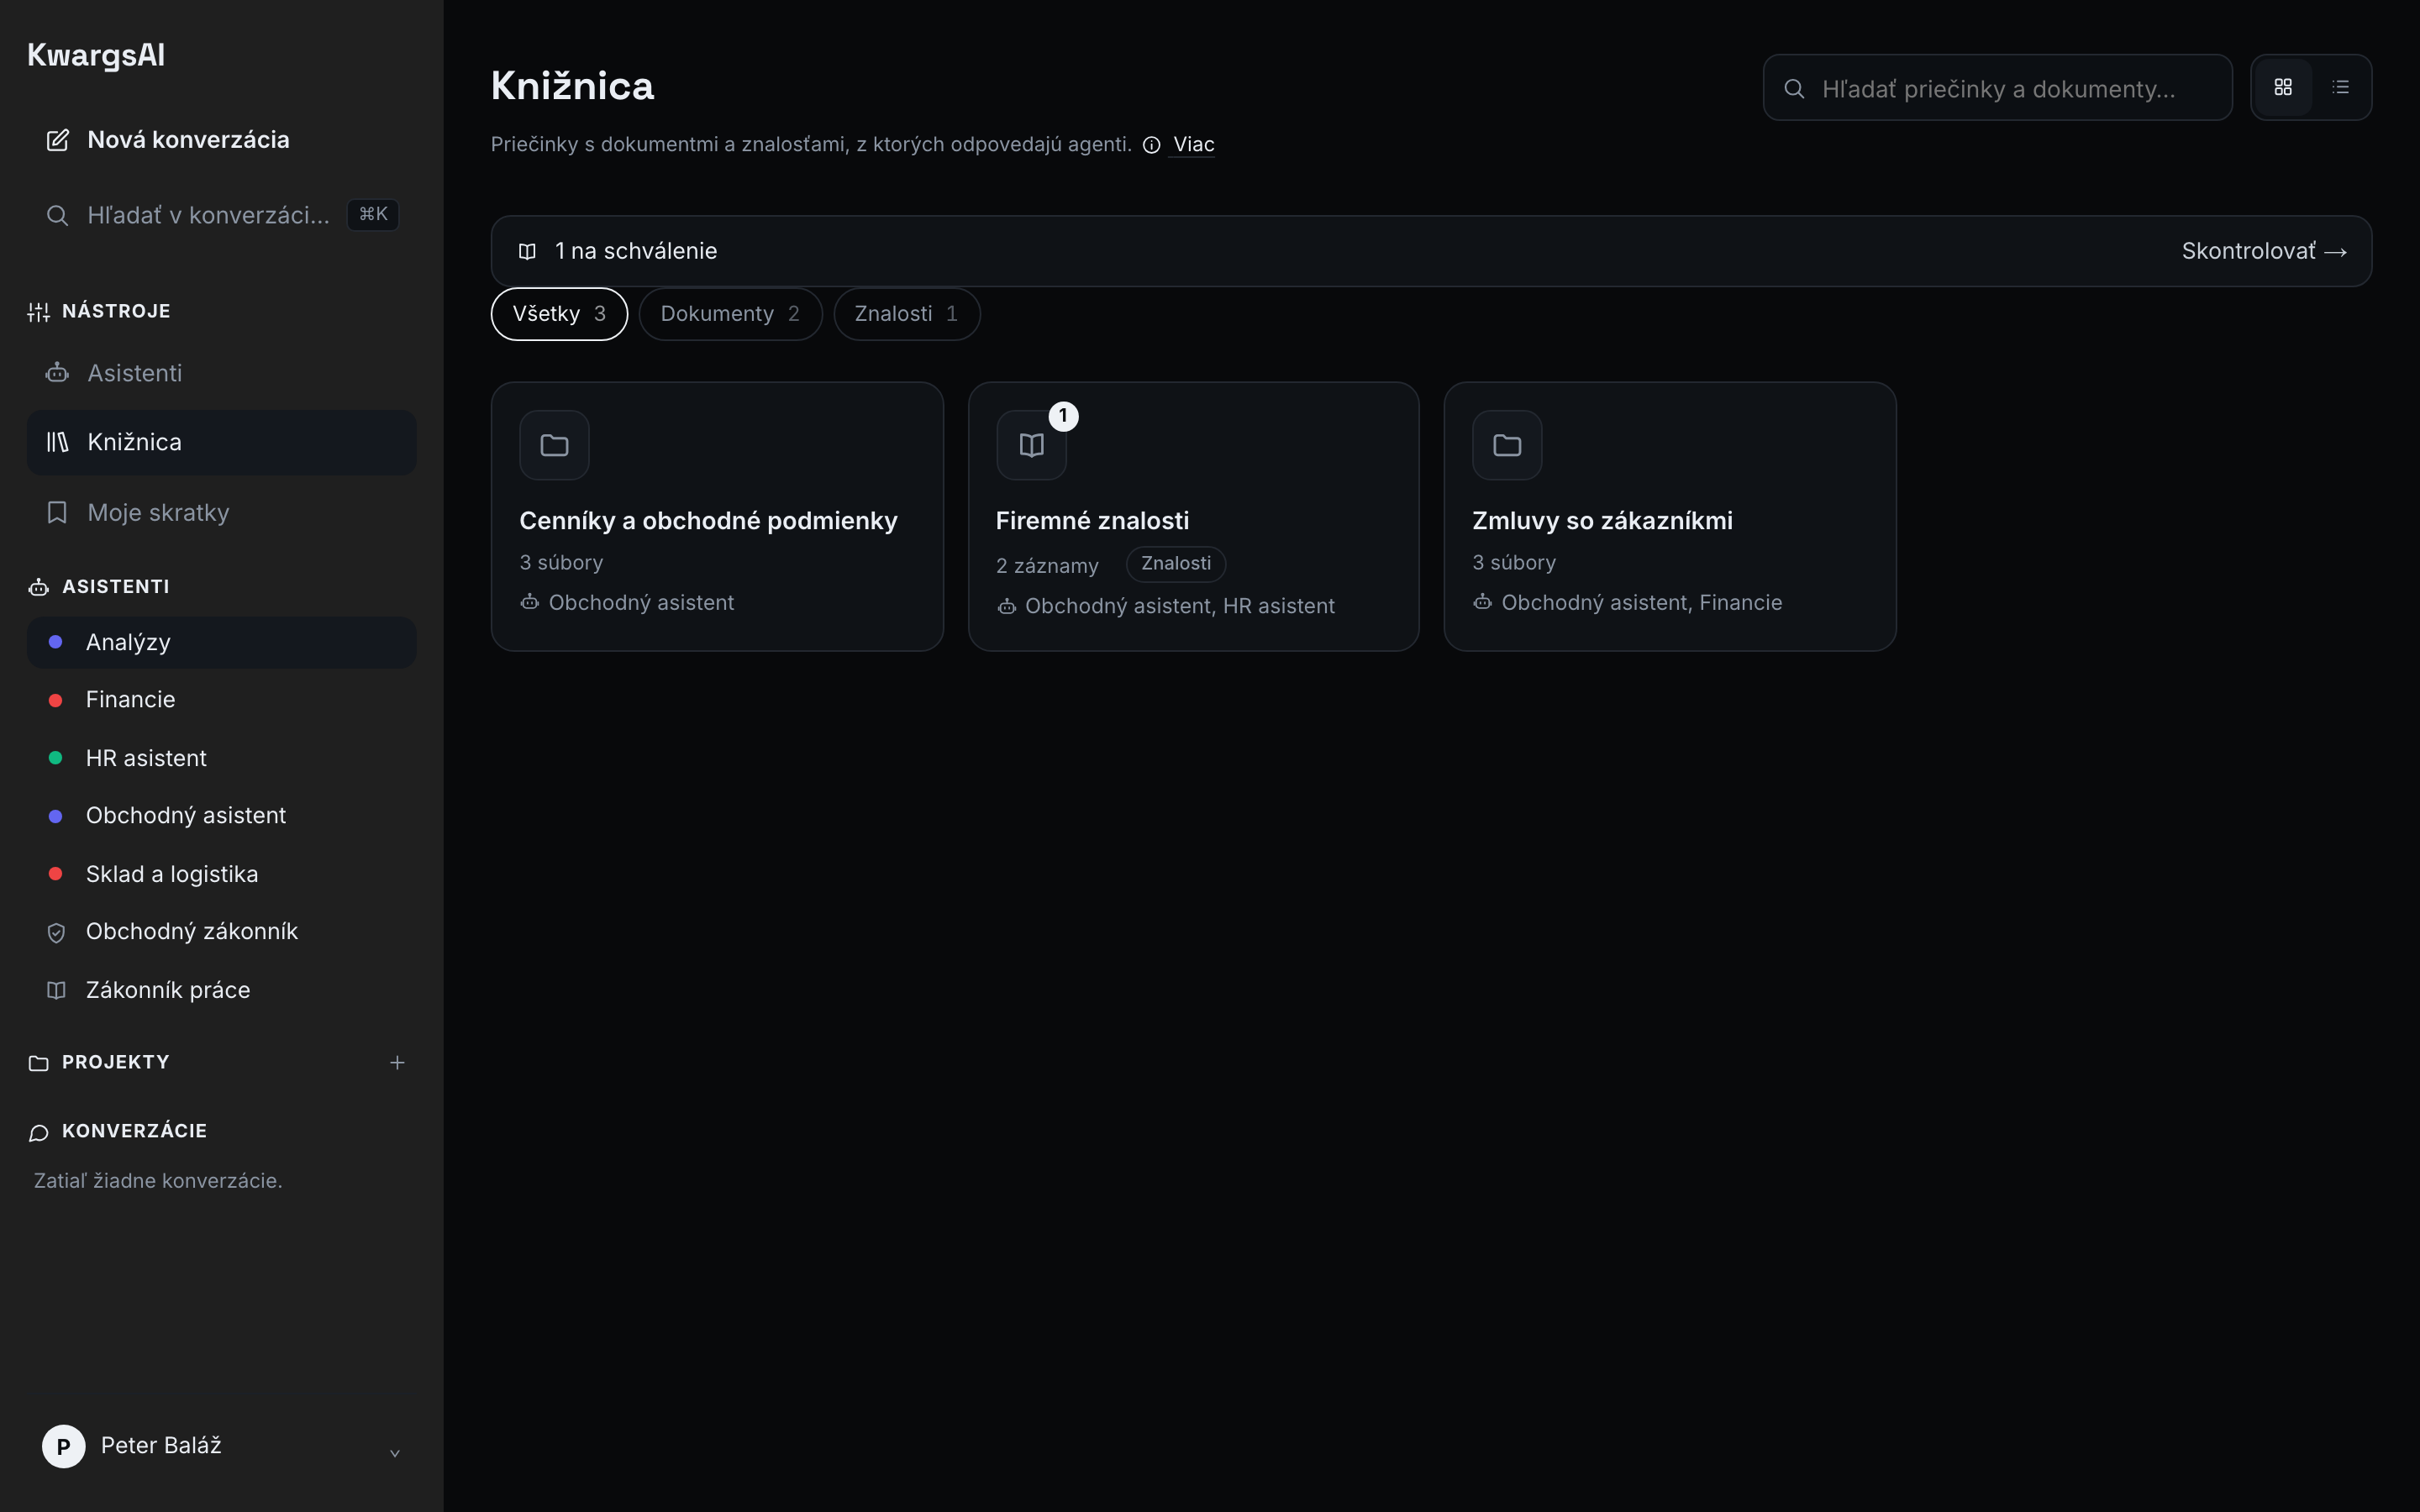
Task: Open Asistenti via the robot icon
Action: click(x=57, y=373)
